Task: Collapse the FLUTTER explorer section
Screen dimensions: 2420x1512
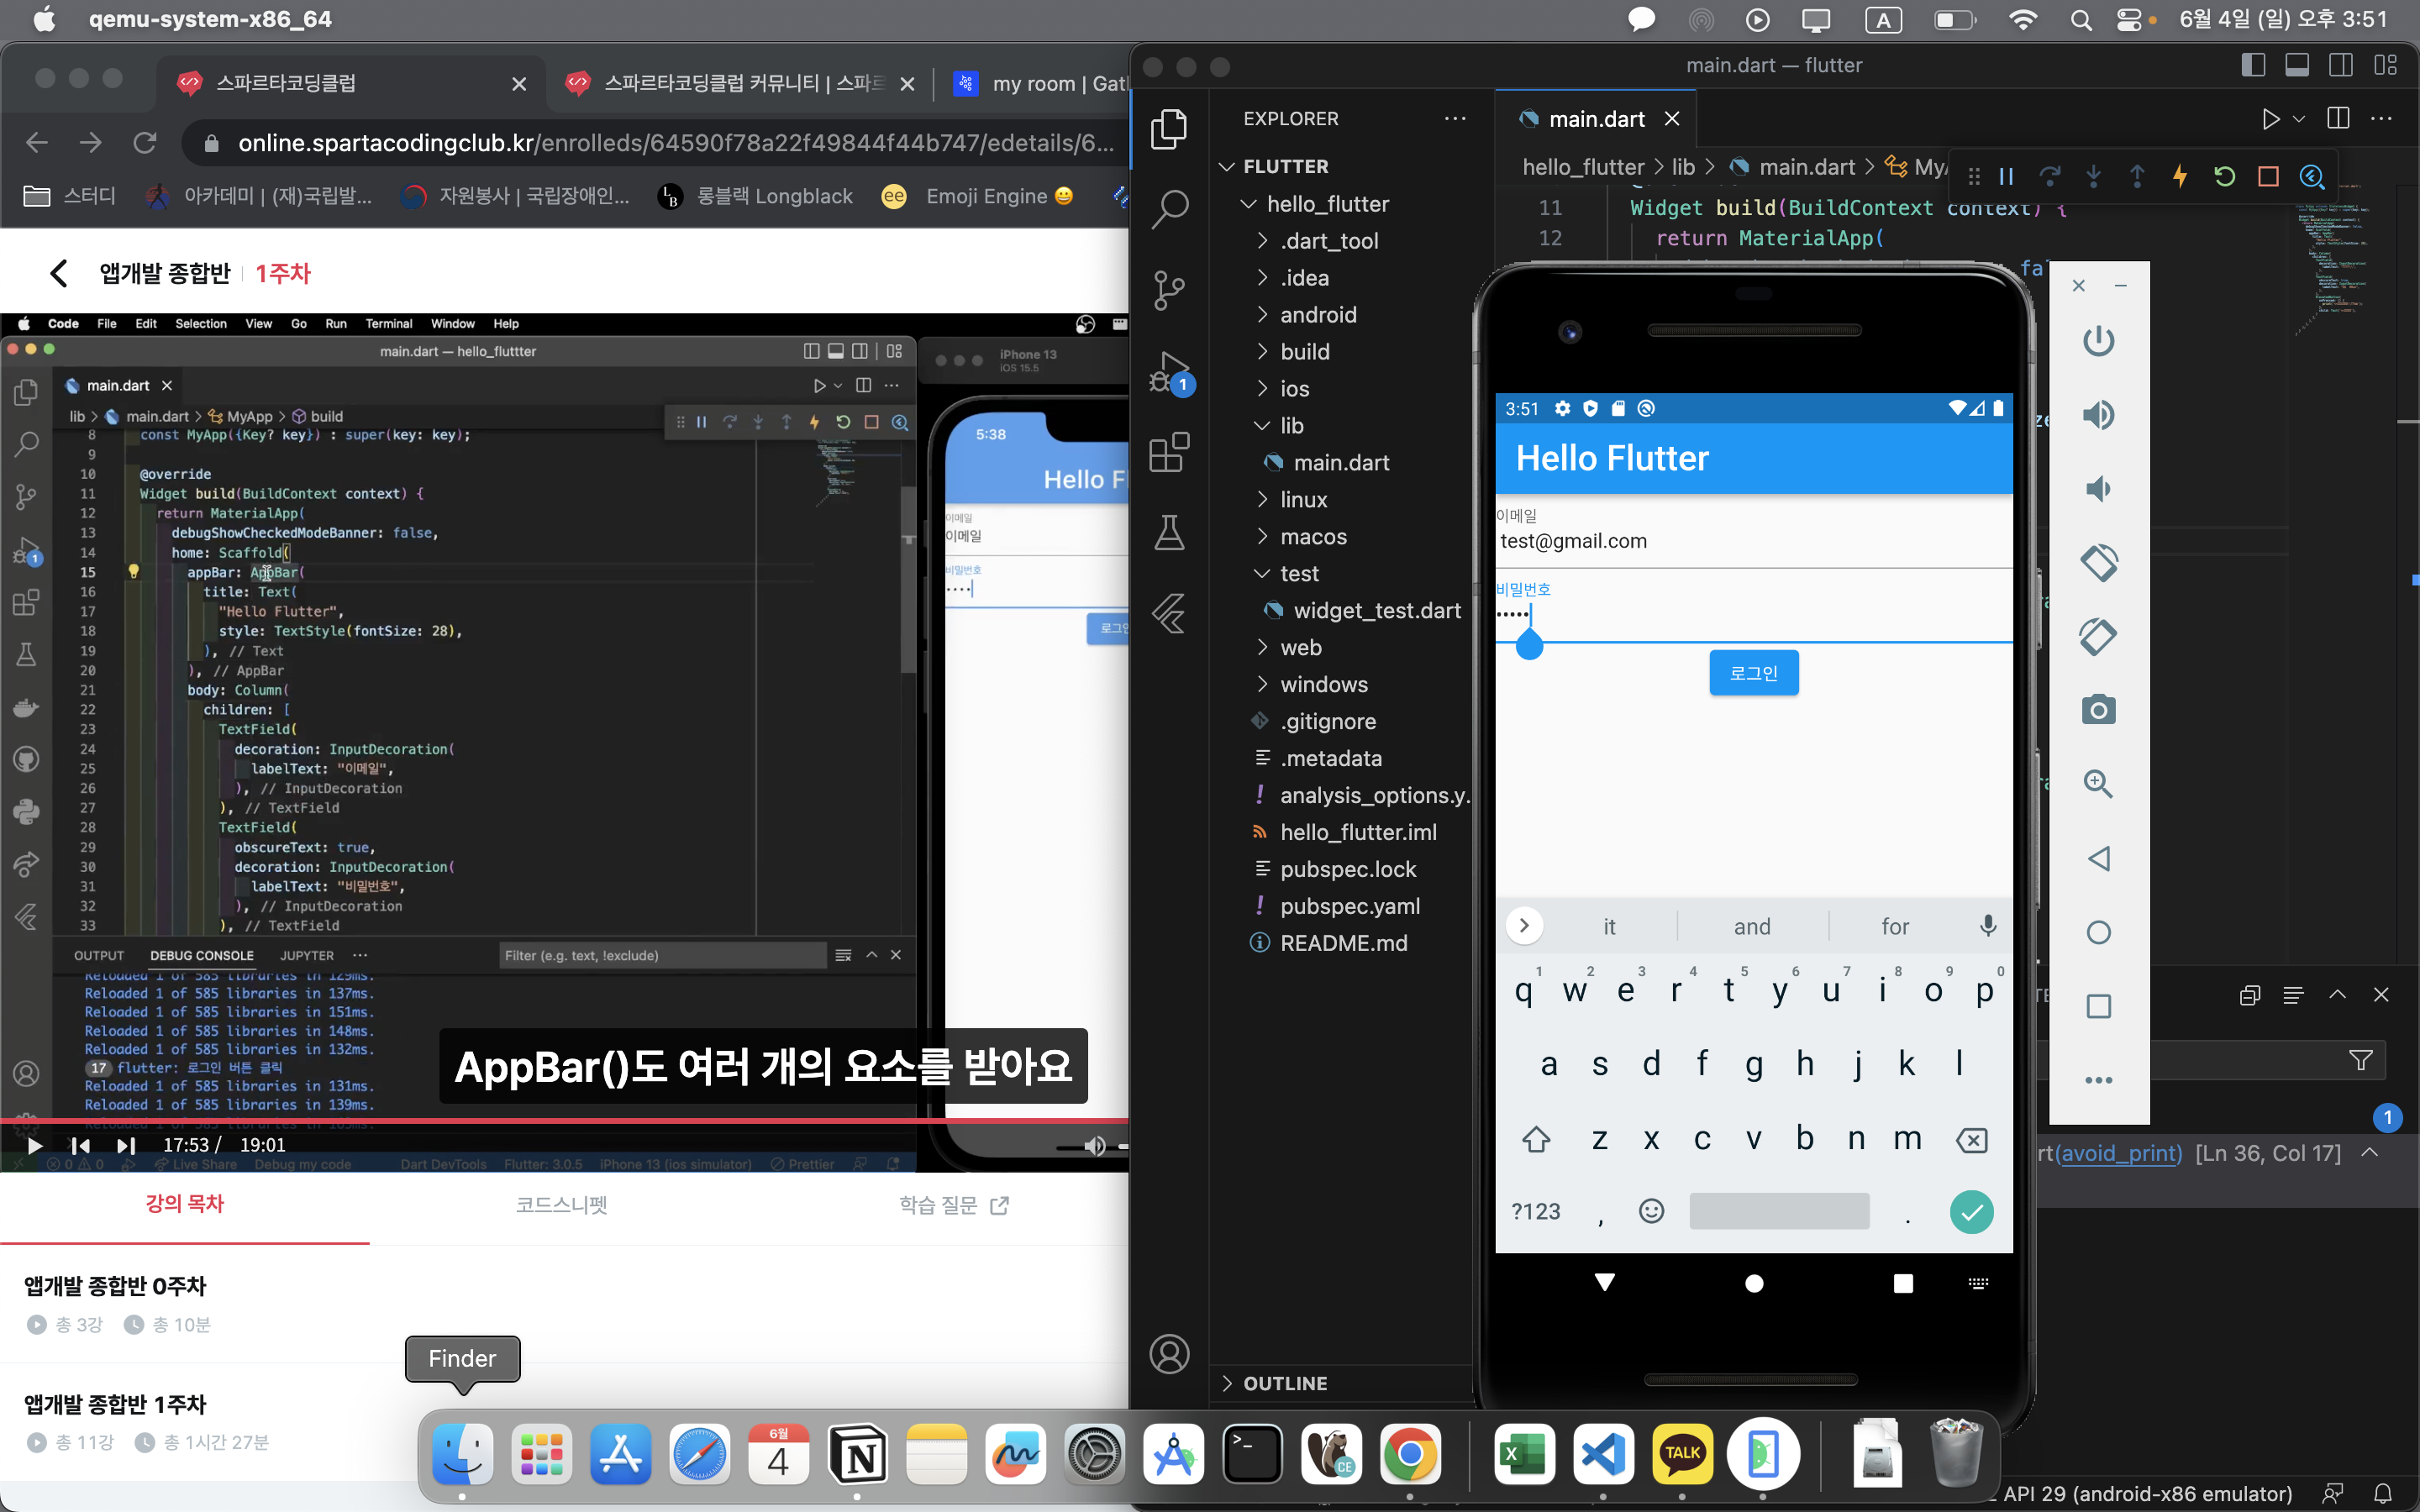Action: pos(1227,167)
